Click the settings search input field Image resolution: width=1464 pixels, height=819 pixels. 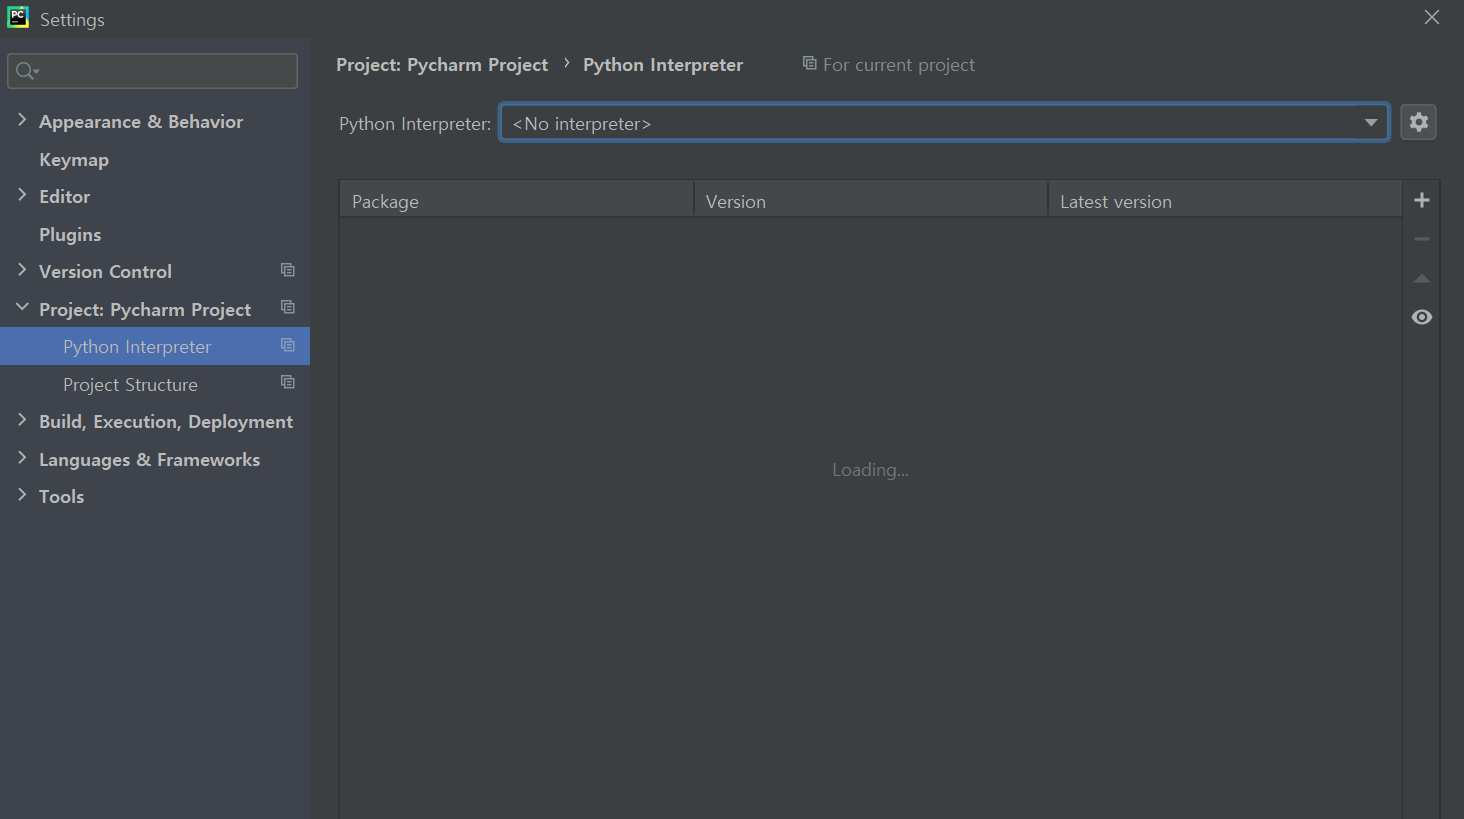(x=152, y=71)
